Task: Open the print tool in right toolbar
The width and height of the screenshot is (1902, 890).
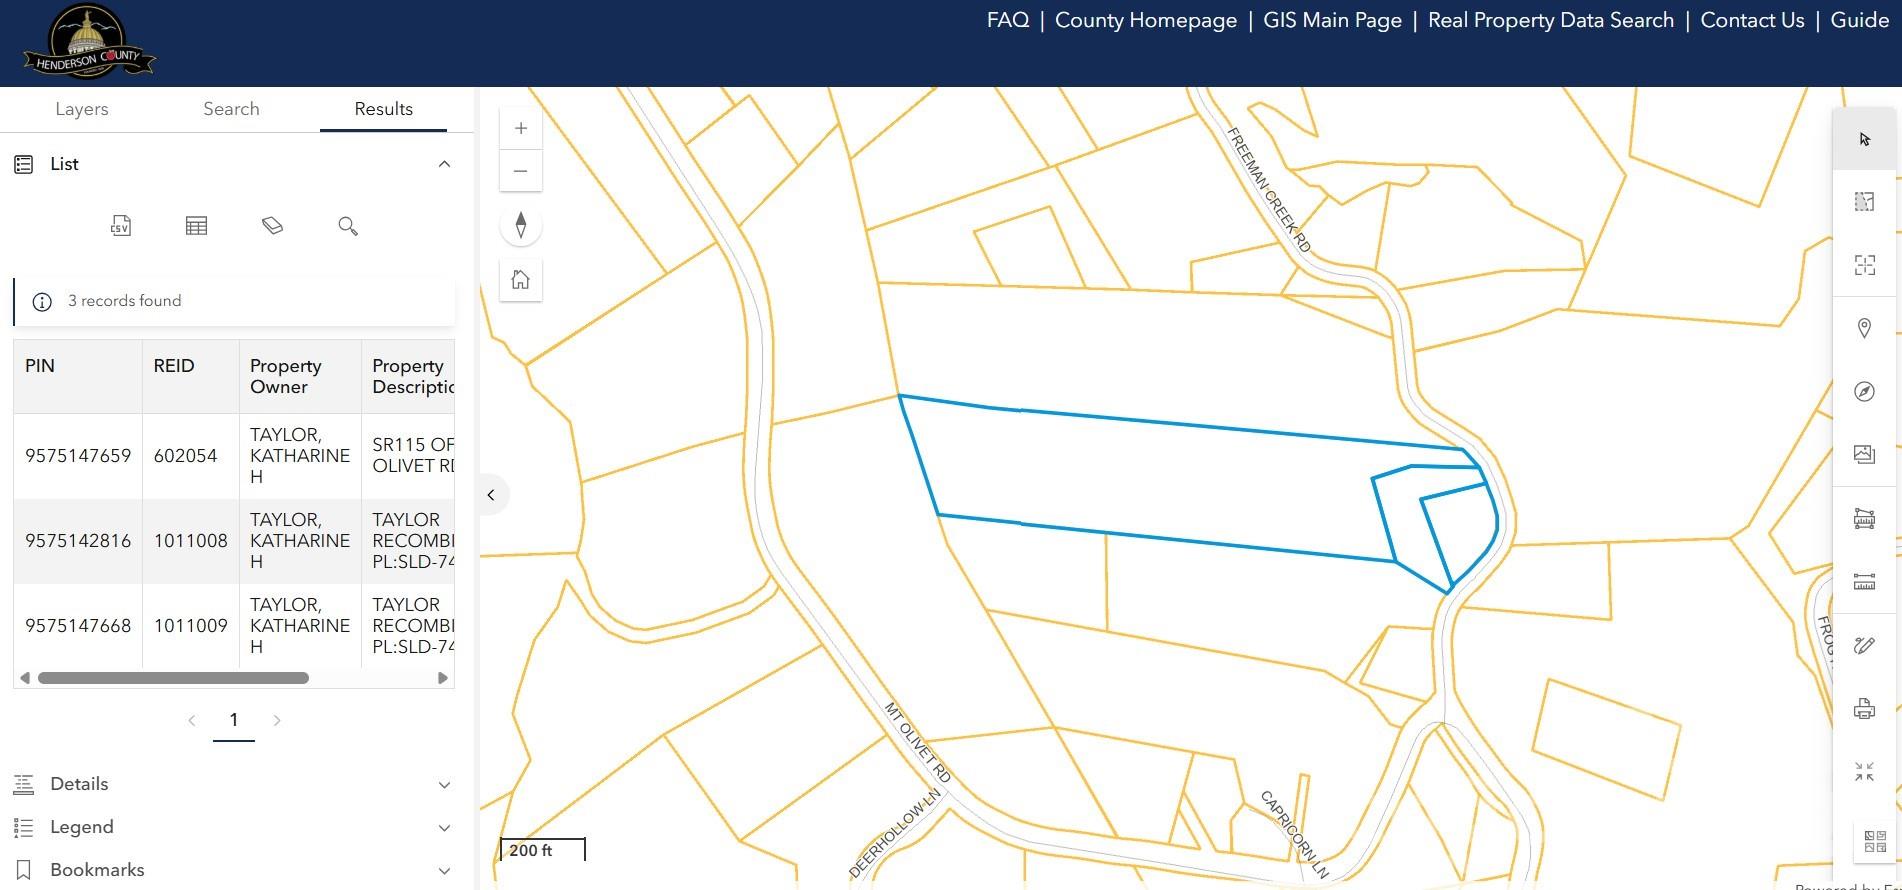Action: click(1864, 709)
